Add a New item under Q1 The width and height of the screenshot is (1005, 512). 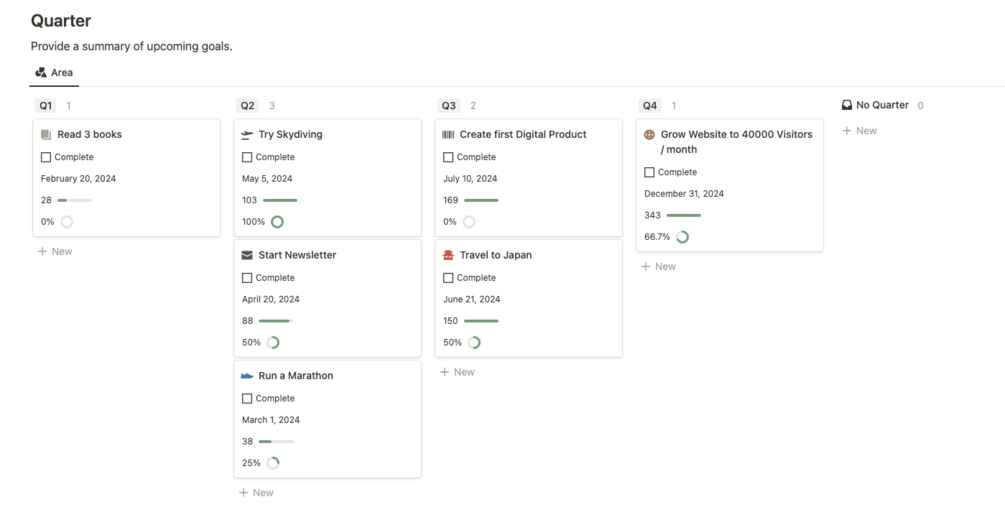click(x=55, y=252)
